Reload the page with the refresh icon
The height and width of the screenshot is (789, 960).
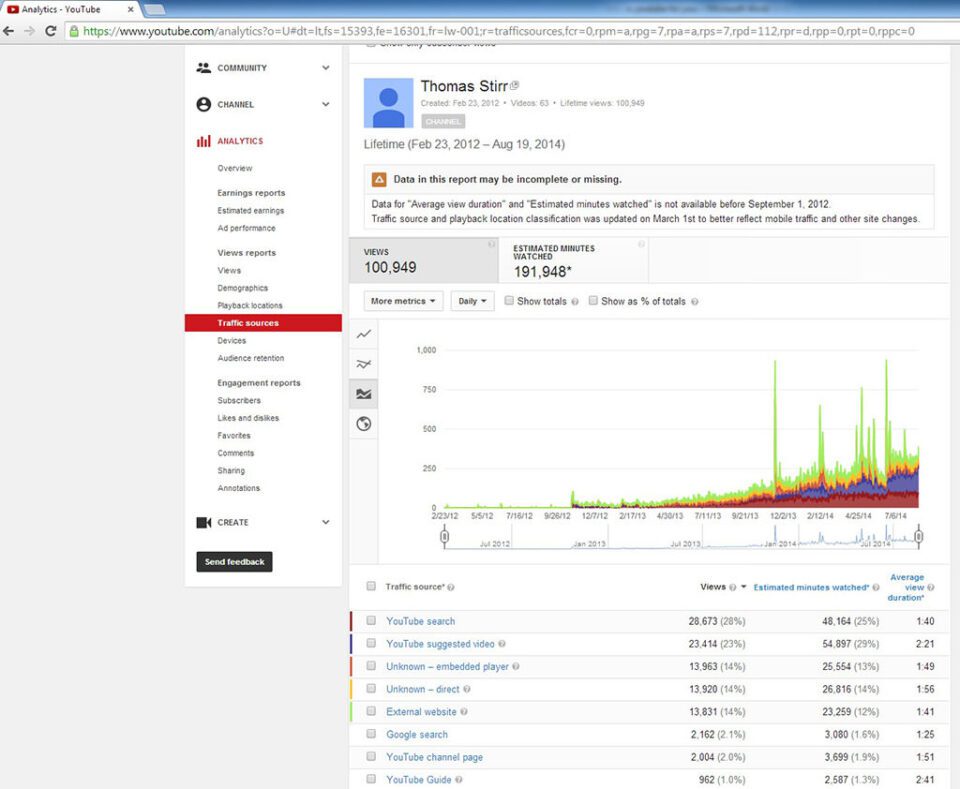point(51,31)
